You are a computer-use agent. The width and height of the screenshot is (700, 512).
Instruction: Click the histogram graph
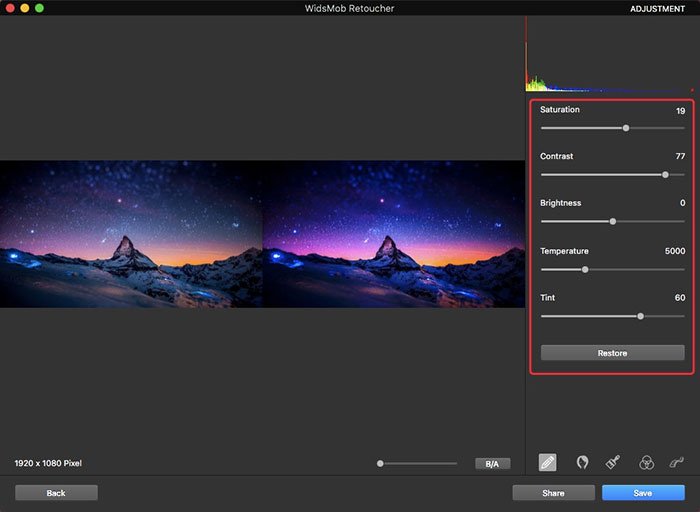click(610, 54)
